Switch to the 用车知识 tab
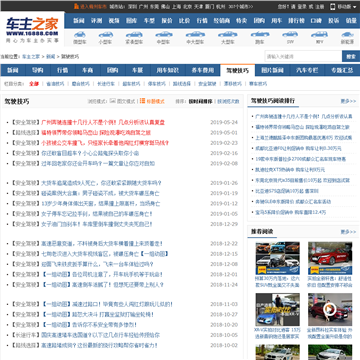This screenshot has height=360, width=360. click(168, 70)
